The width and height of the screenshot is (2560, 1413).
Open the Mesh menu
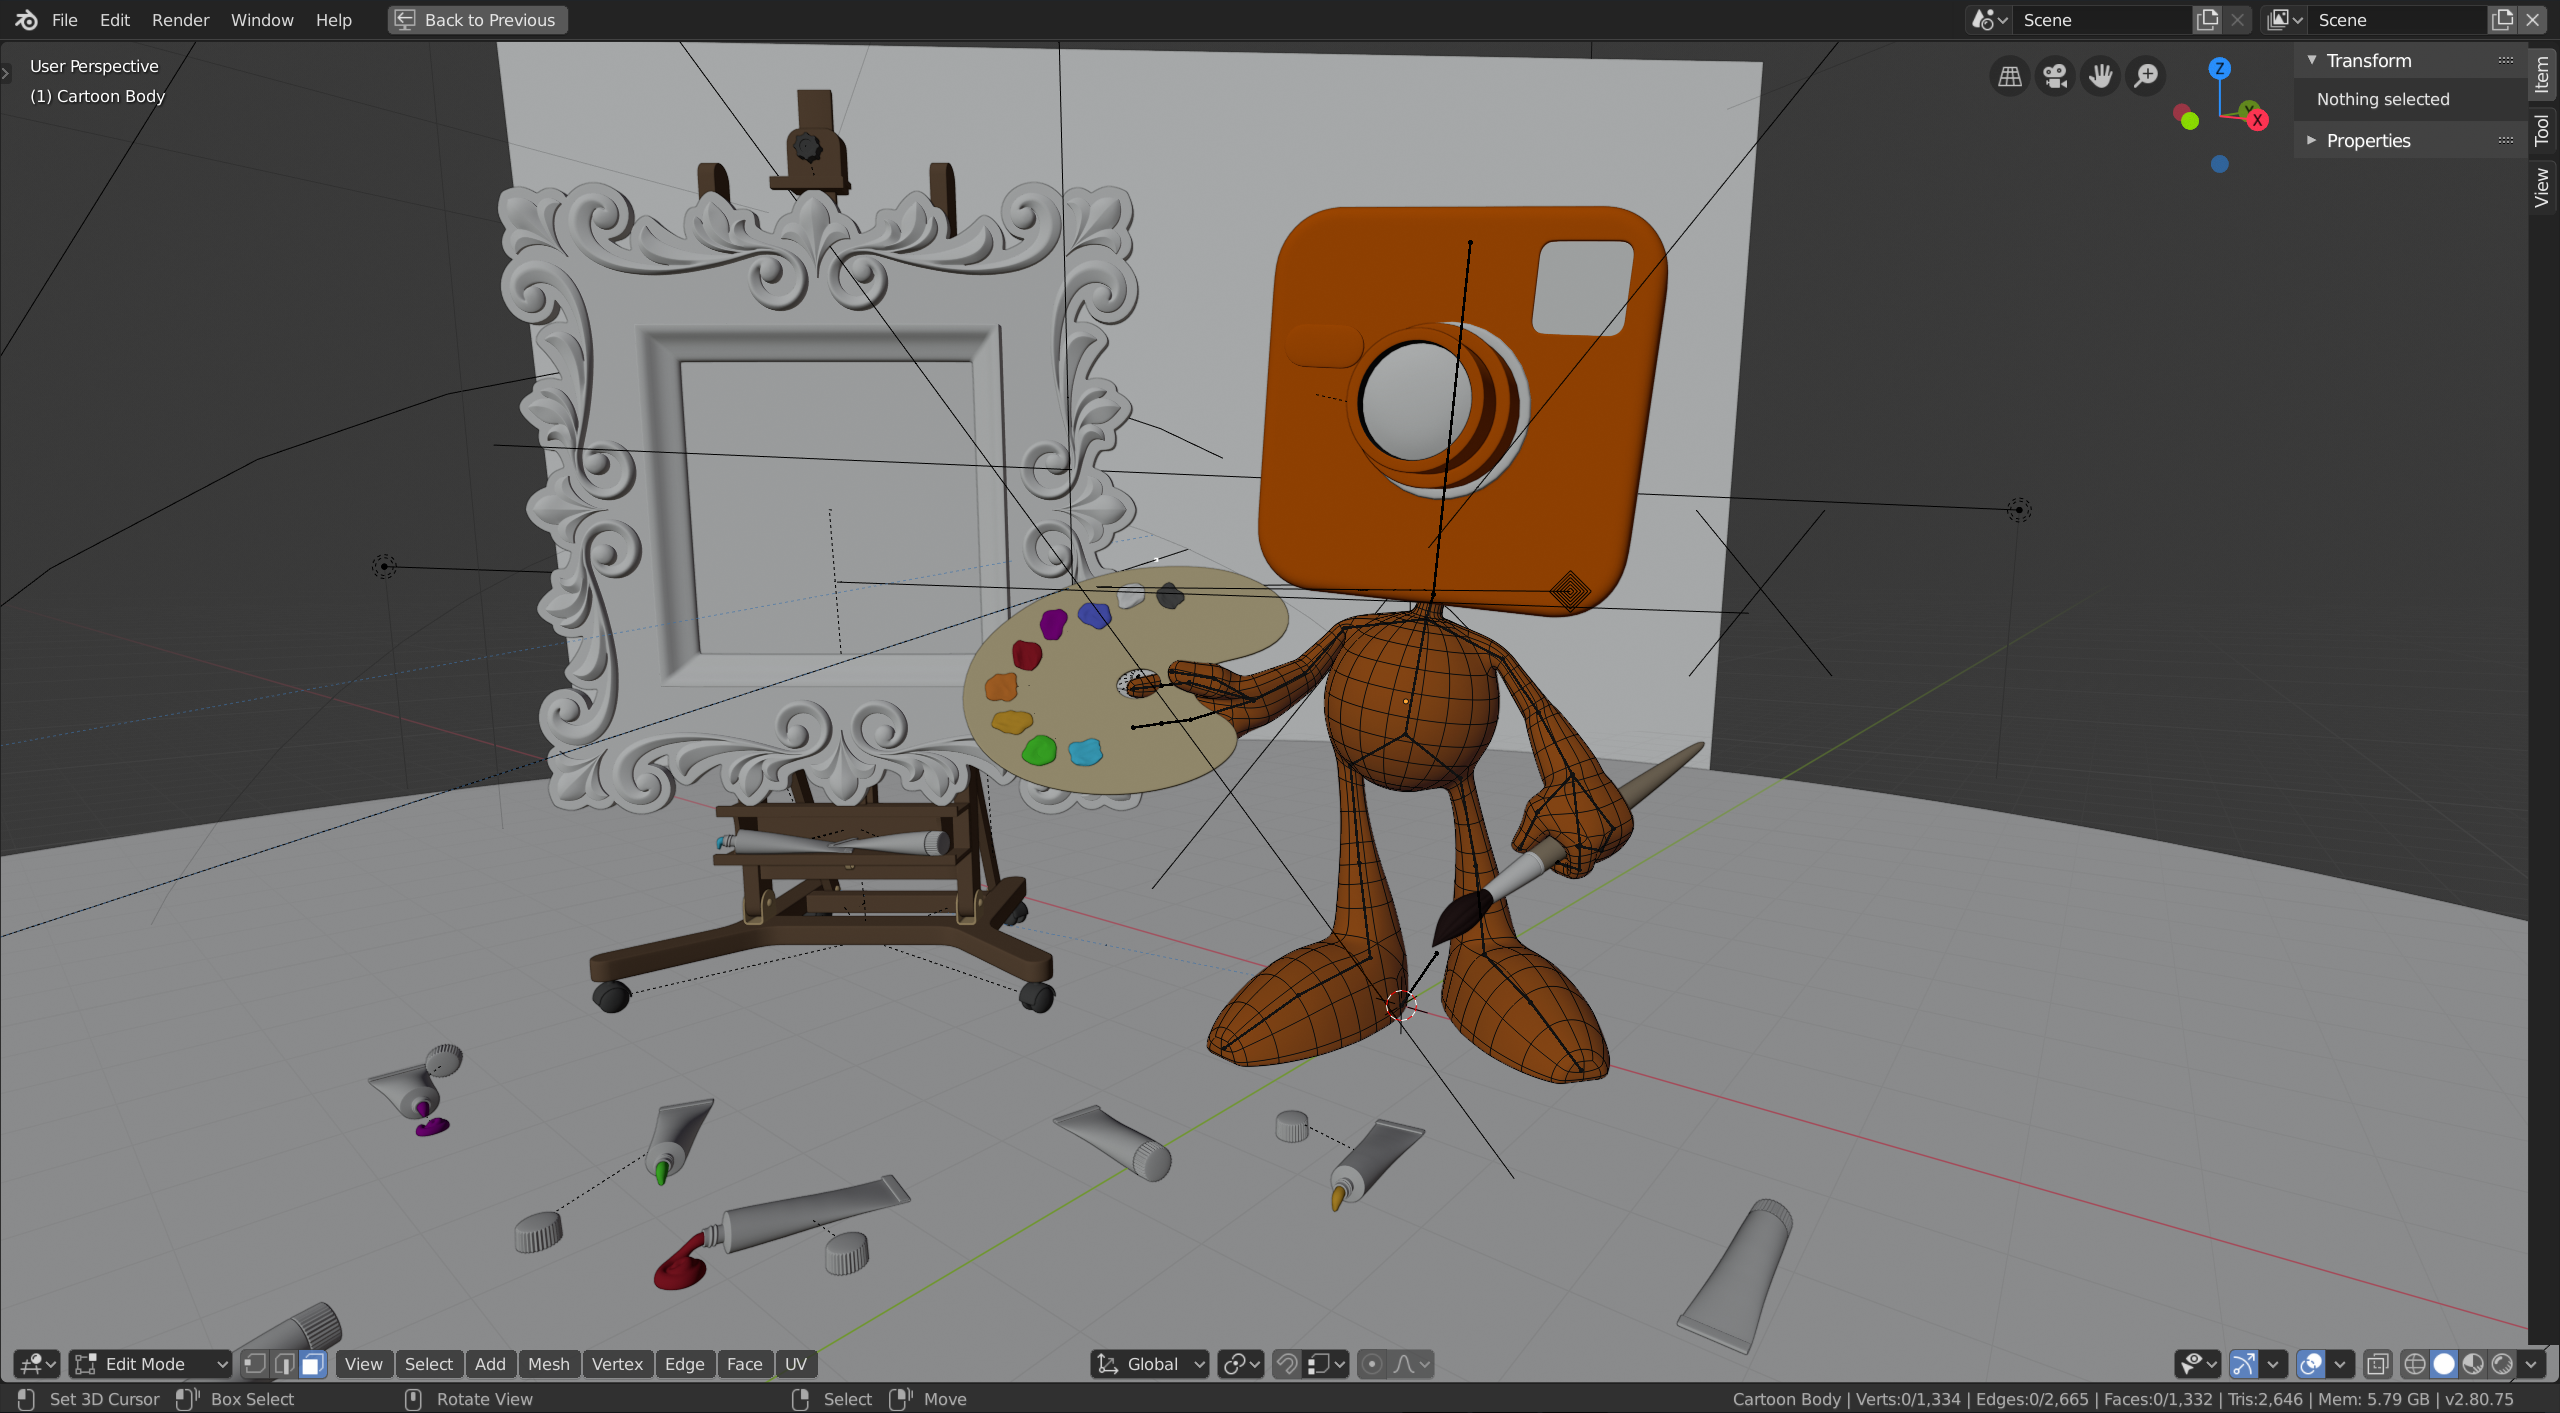pyautogui.click(x=548, y=1364)
